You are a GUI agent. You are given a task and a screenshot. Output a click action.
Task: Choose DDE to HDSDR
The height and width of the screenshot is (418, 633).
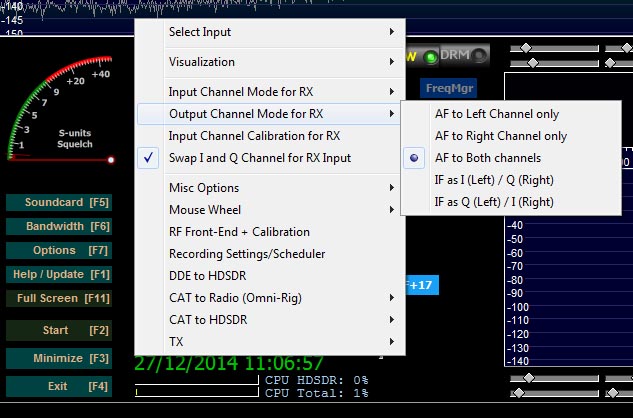(x=270, y=276)
